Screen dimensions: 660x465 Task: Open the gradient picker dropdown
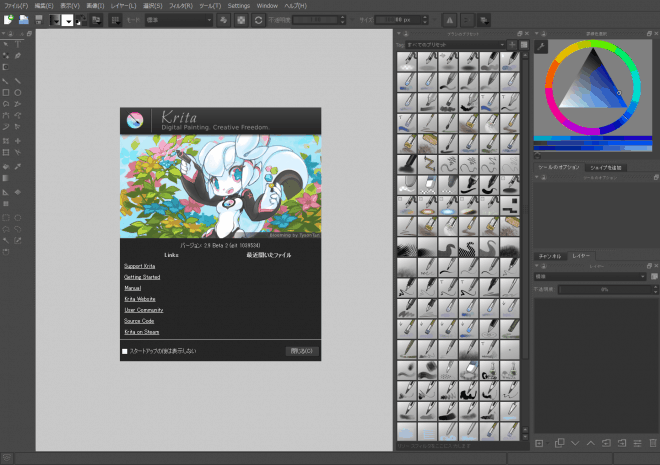tap(55, 20)
